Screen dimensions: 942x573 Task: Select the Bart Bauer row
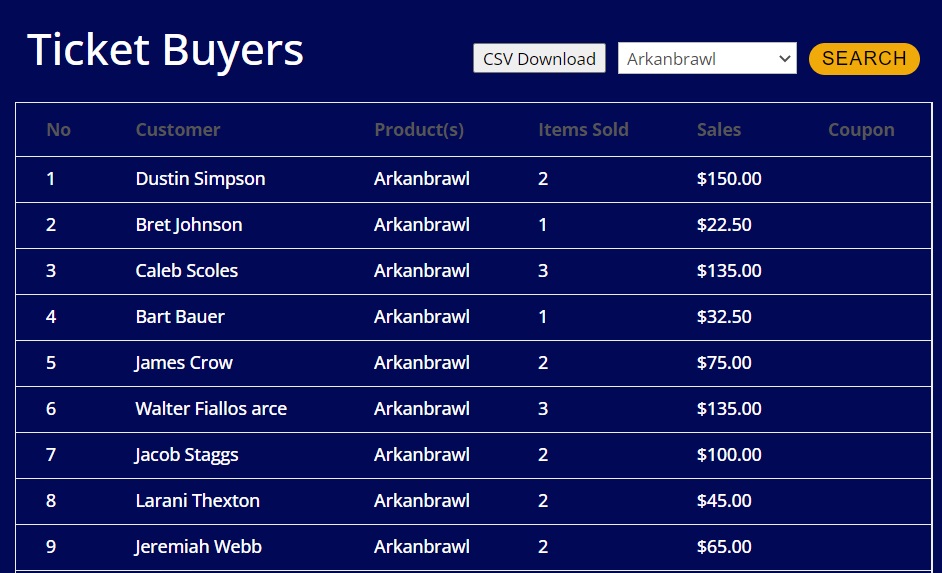pyautogui.click(x=180, y=317)
